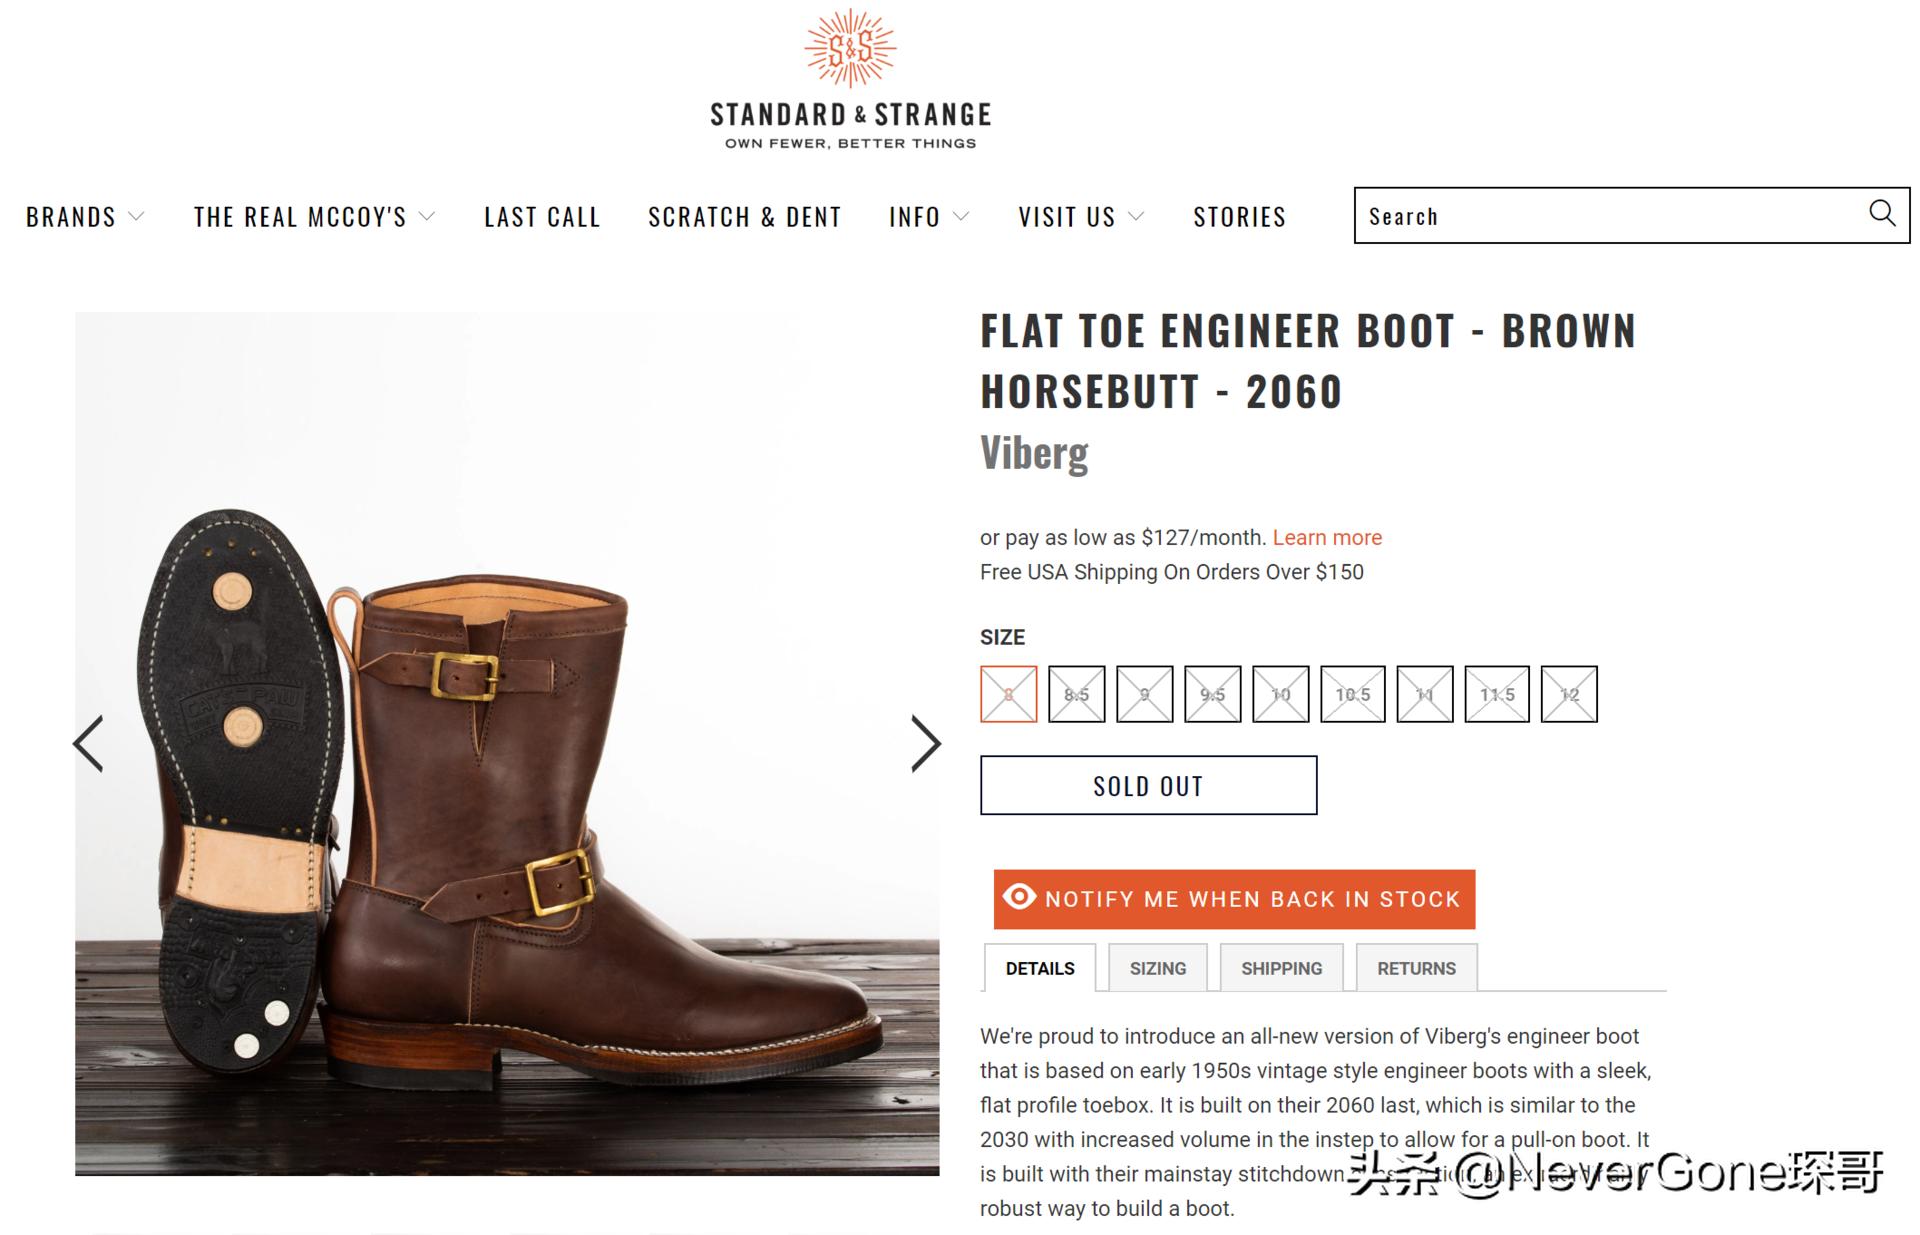Open the Shipping tab
Viewport: 1920px width, 1235px height.
(x=1281, y=968)
